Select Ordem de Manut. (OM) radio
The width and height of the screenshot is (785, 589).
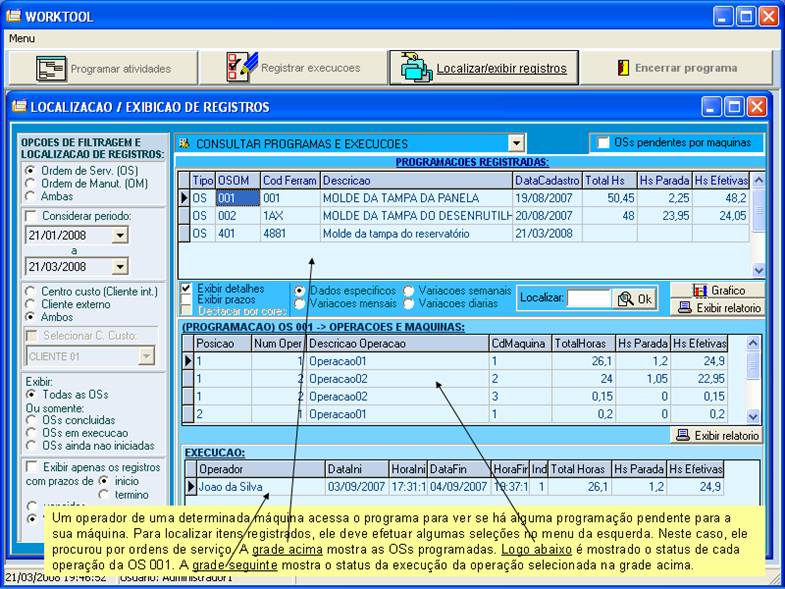[x=31, y=183]
